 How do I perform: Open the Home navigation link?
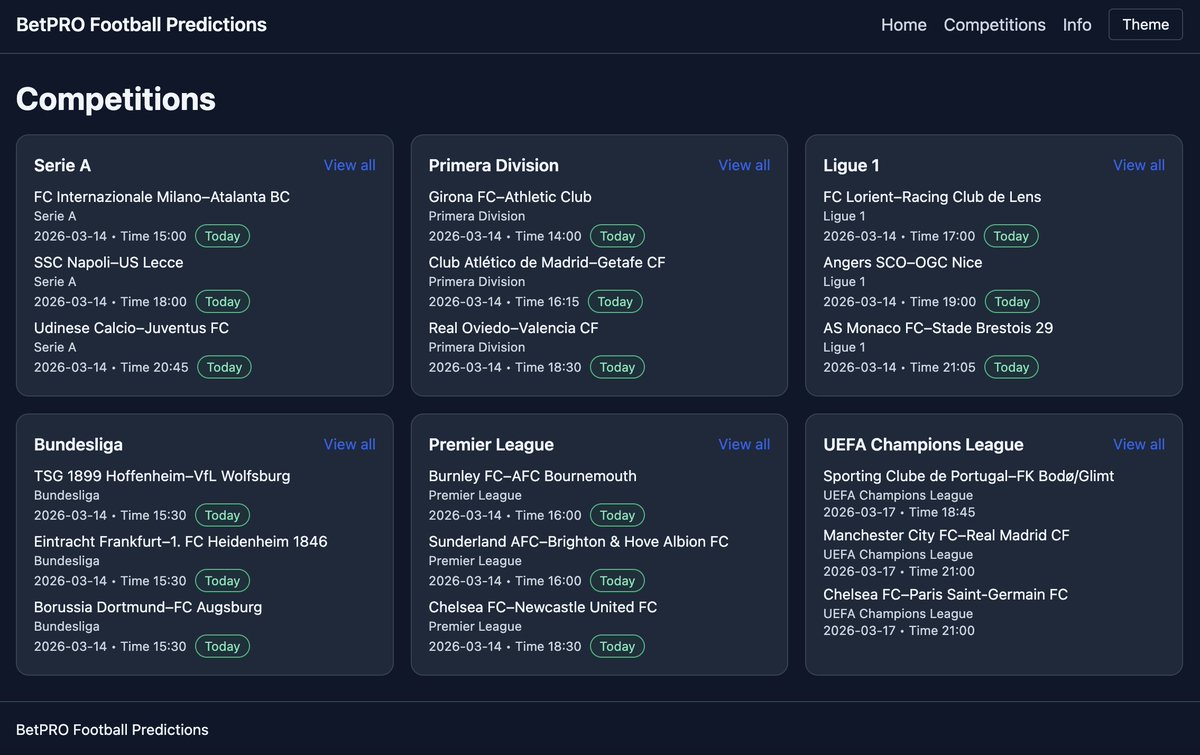(904, 25)
